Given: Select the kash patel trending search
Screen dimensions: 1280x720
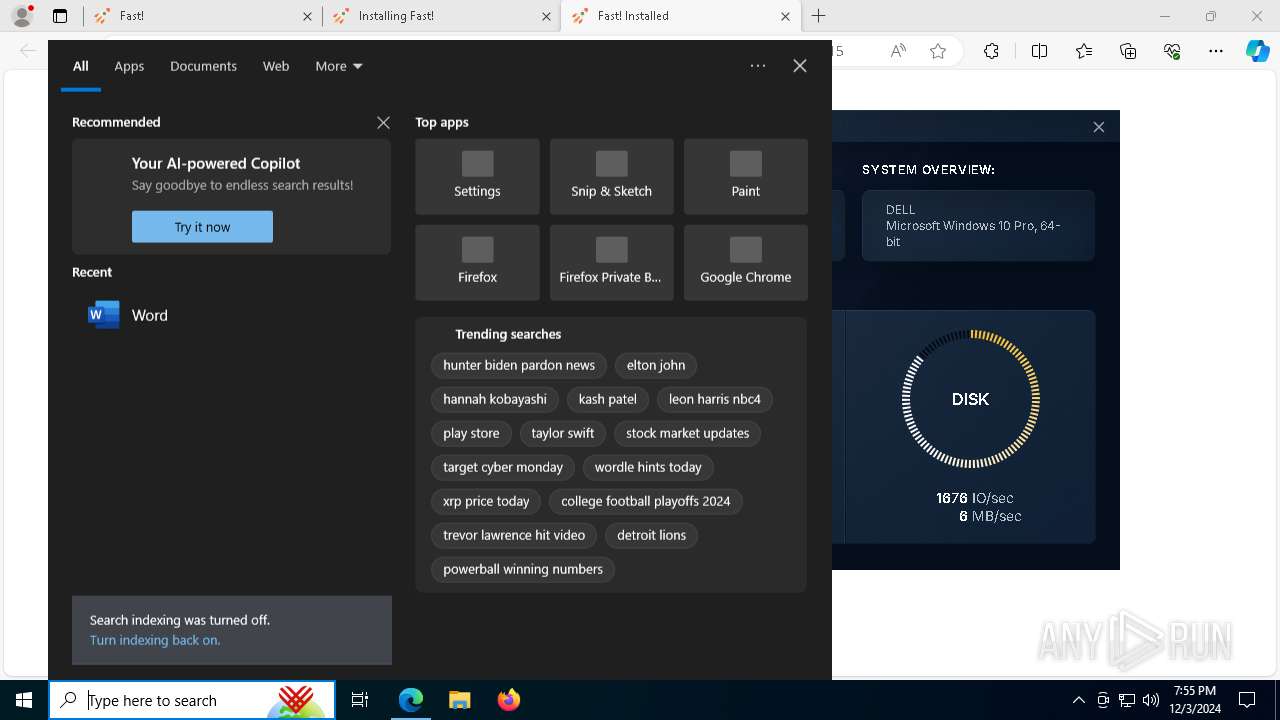Looking at the screenshot, I should tap(607, 399).
